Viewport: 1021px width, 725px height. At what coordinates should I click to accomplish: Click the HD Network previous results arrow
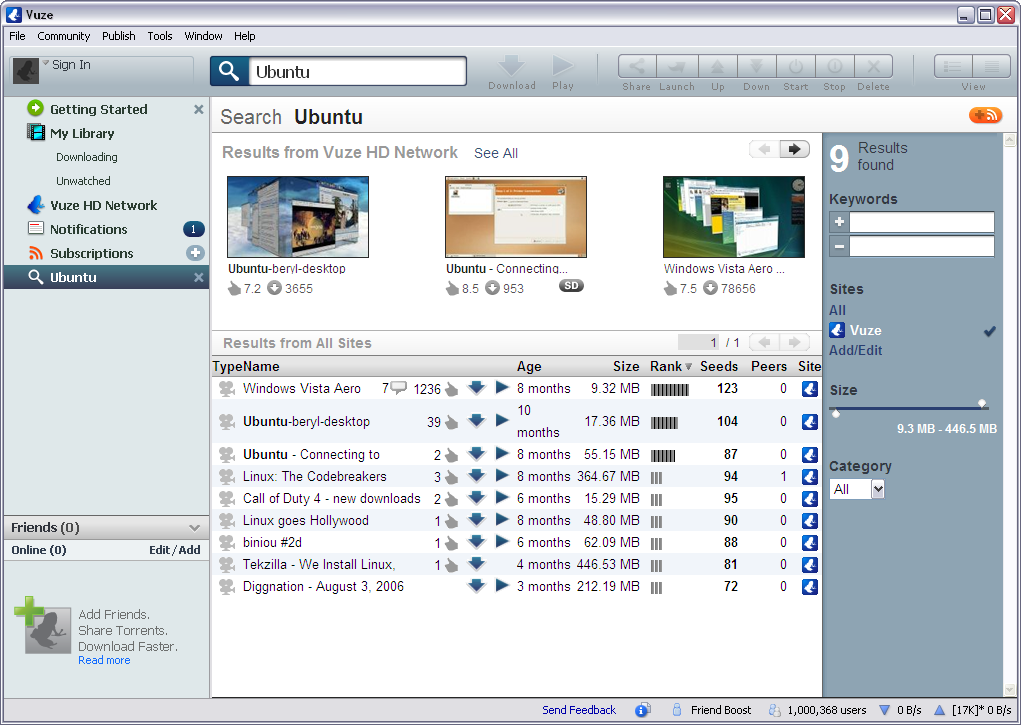[x=764, y=149]
